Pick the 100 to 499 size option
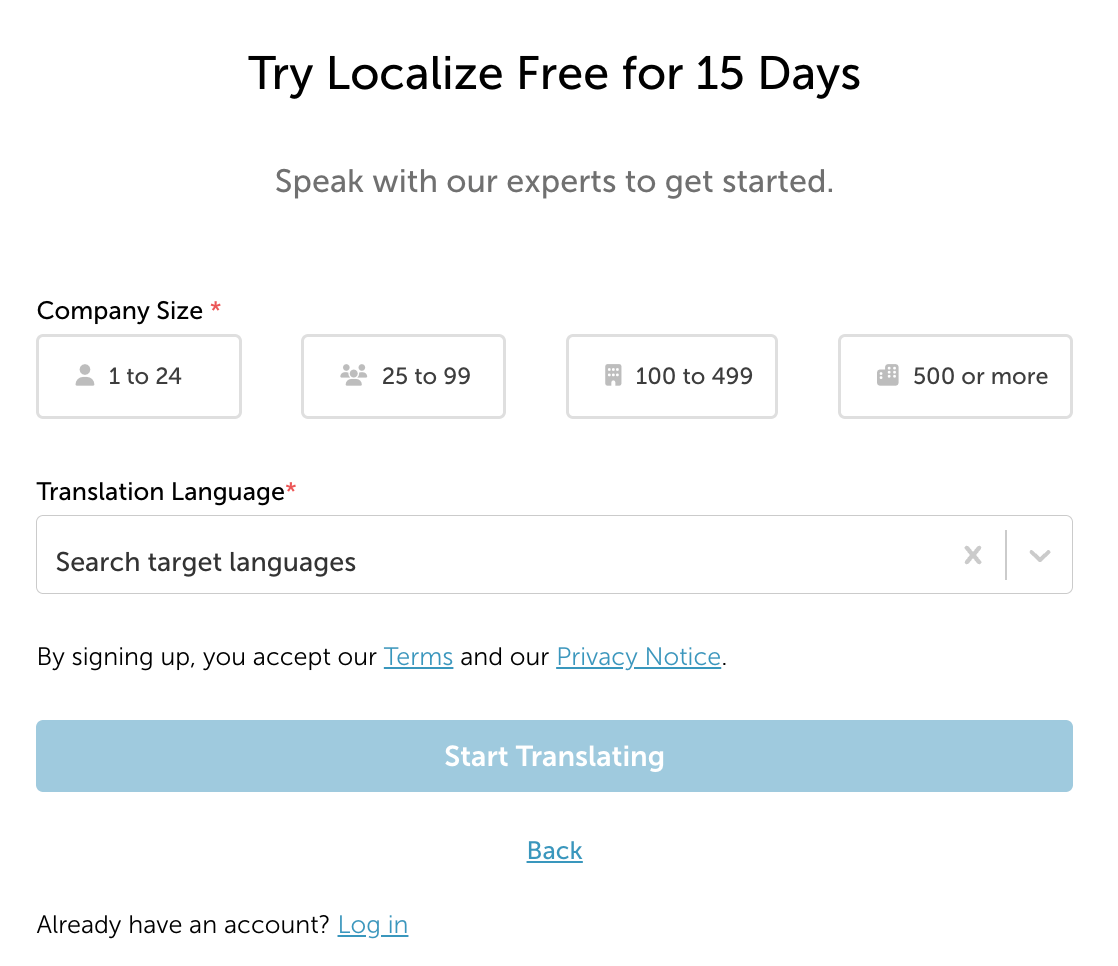 pos(672,376)
